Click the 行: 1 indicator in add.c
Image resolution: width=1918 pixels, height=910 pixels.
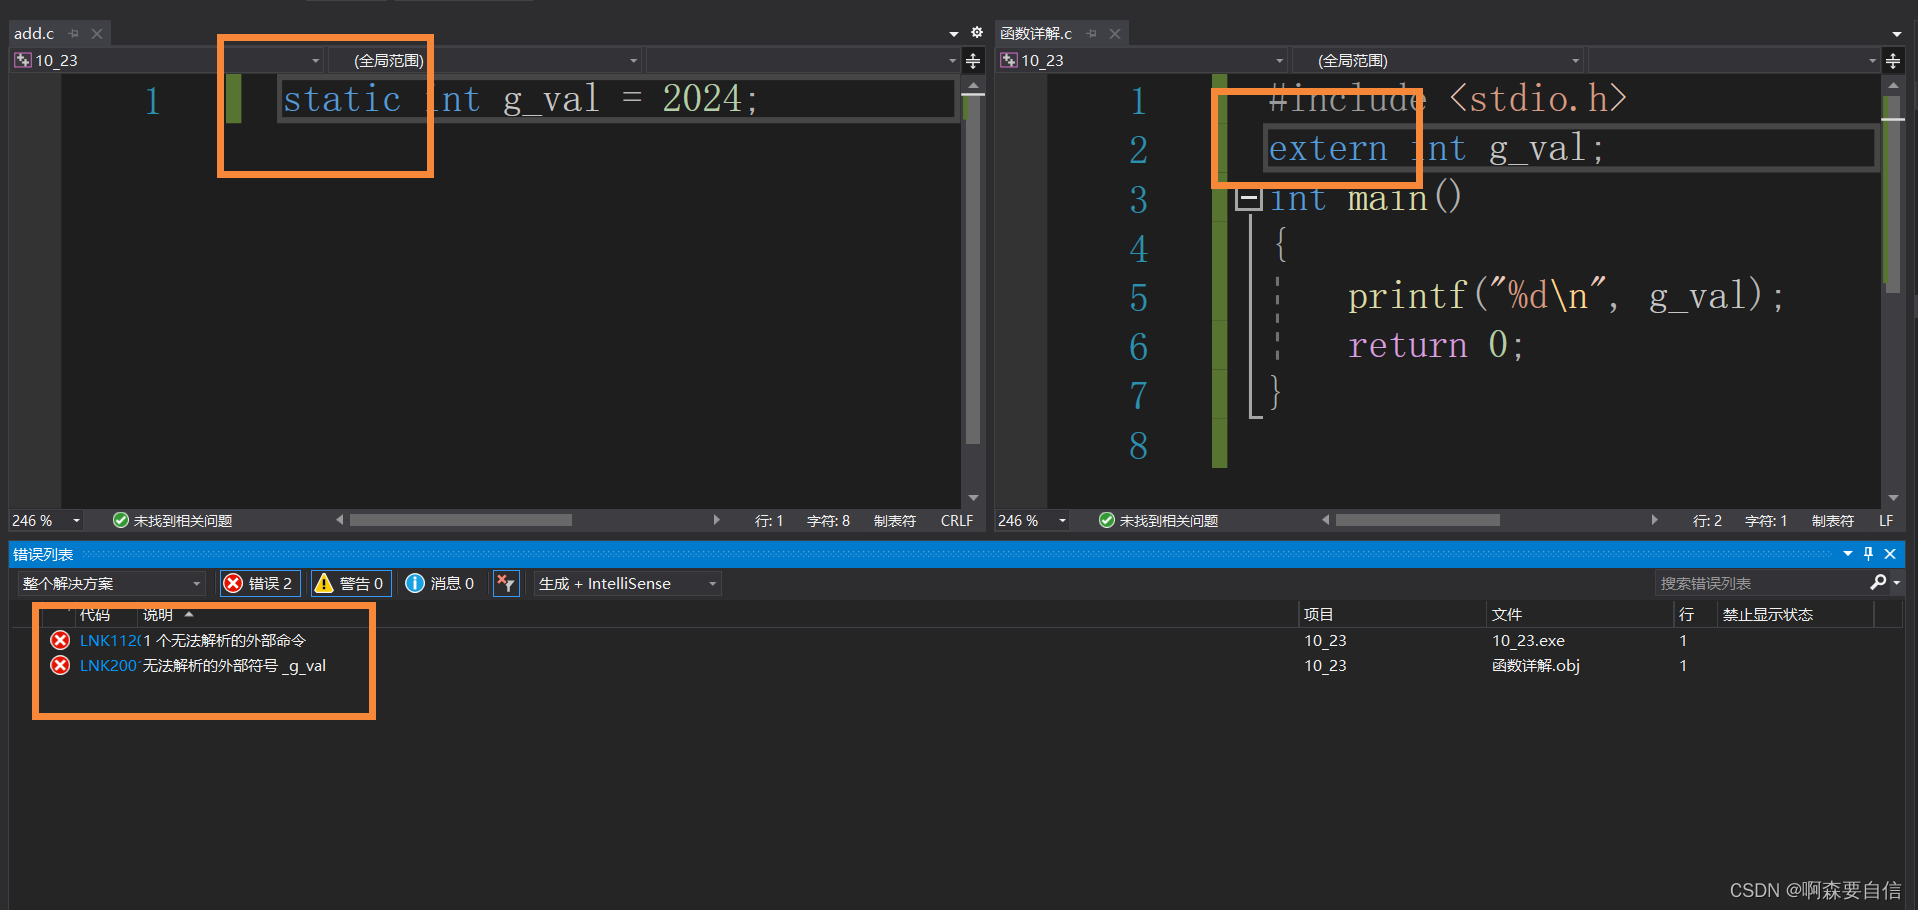click(769, 521)
